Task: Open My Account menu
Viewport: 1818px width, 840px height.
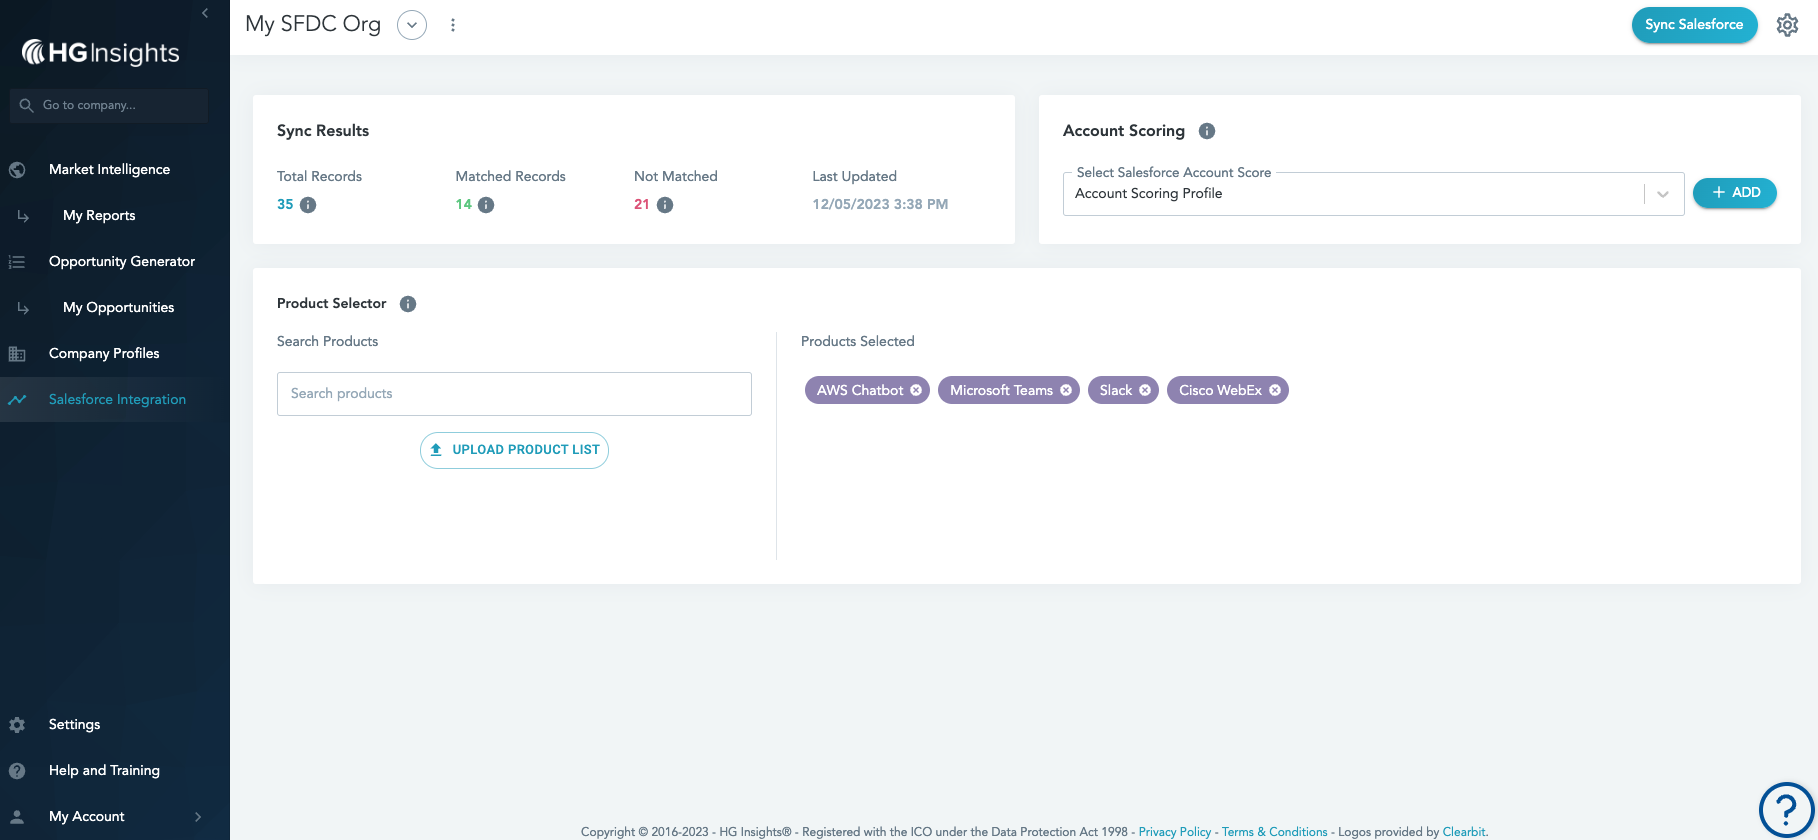Action: 87,817
